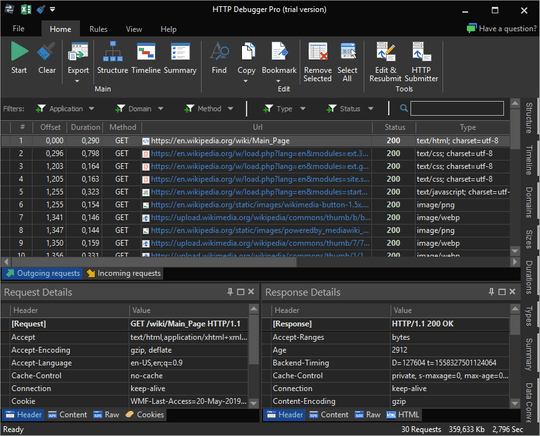Pin the Request Details panel
Image resolution: width=540 pixels, height=436 pixels.
230,292
